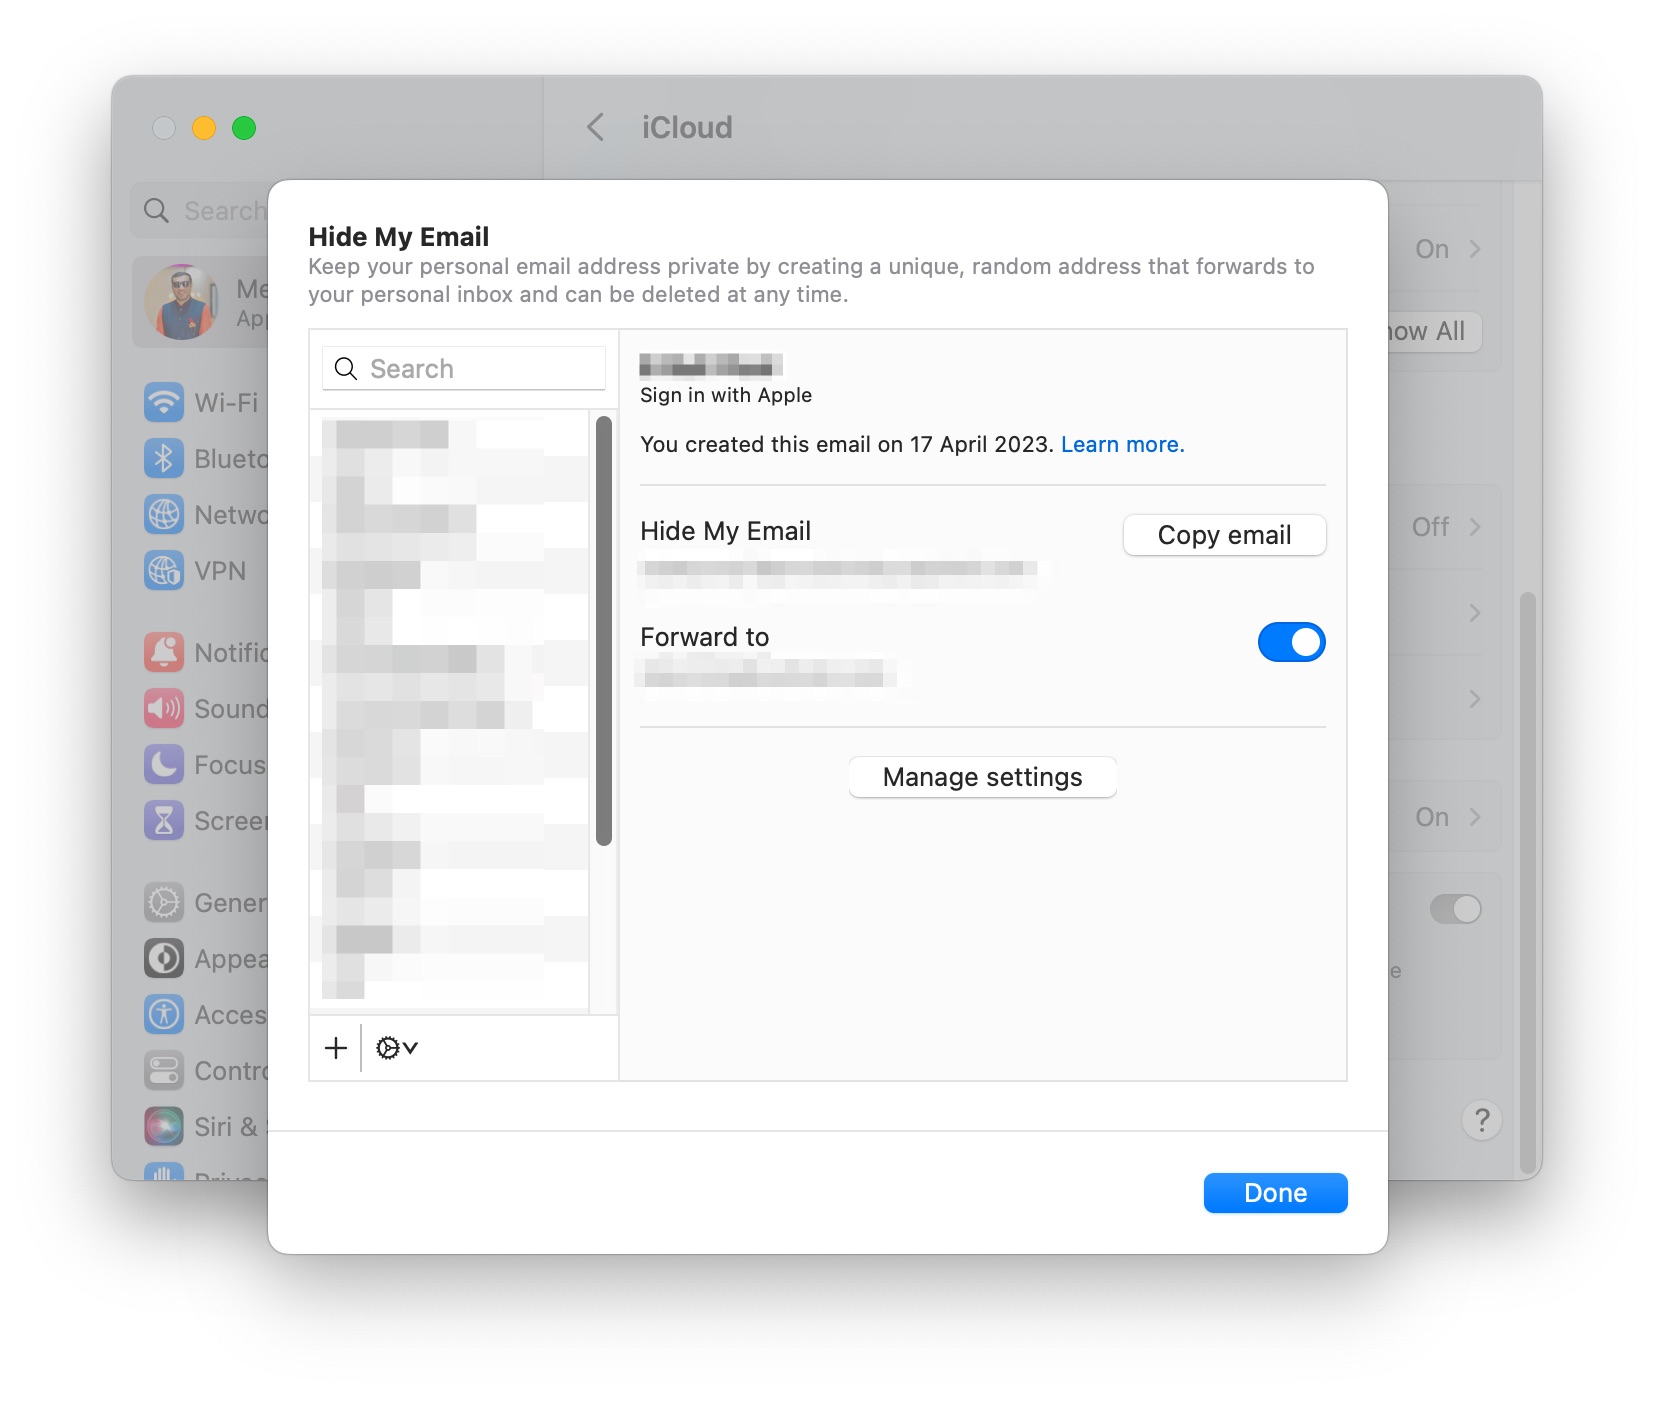The image size is (1654, 1402).
Task: Click the VPN globe icon
Action: (x=163, y=571)
